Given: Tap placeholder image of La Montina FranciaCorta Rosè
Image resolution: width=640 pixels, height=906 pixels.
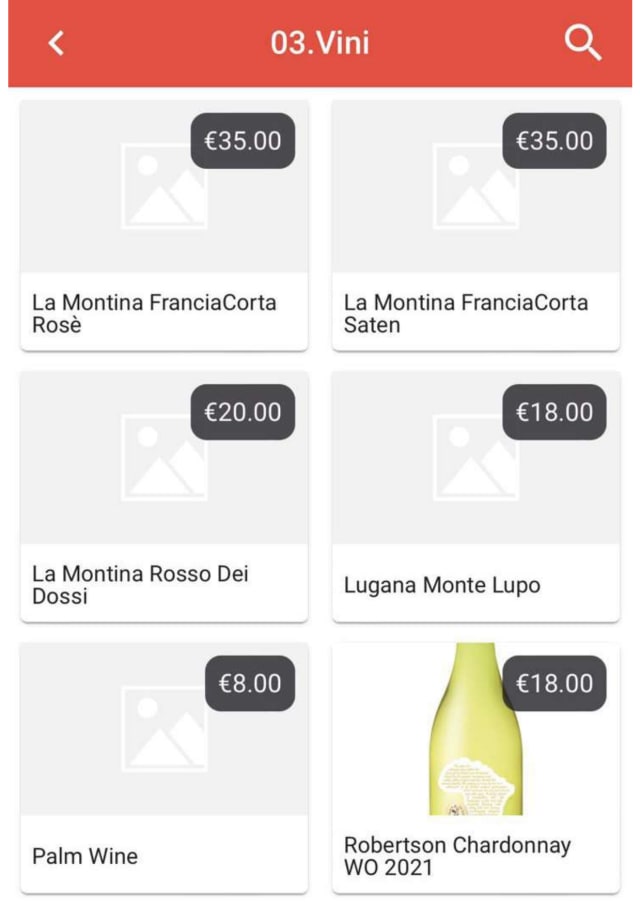Looking at the screenshot, I should coord(164,186).
